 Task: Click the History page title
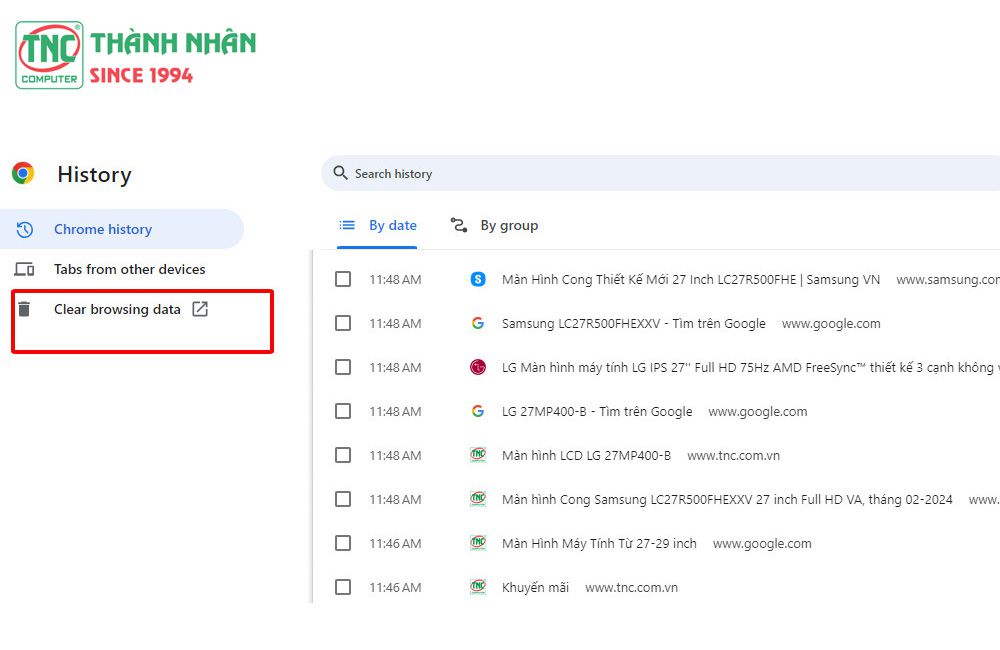pyautogui.click(x=94, y=174)
